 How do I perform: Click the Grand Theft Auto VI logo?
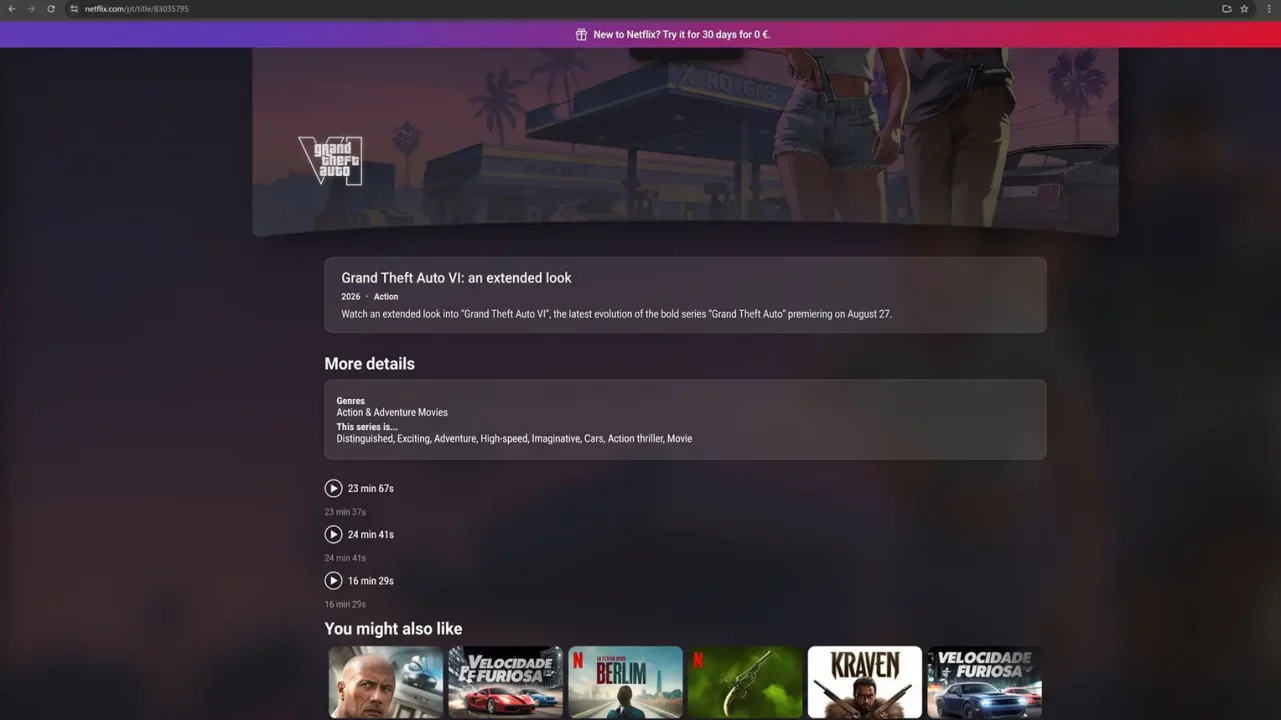[331, 160]
